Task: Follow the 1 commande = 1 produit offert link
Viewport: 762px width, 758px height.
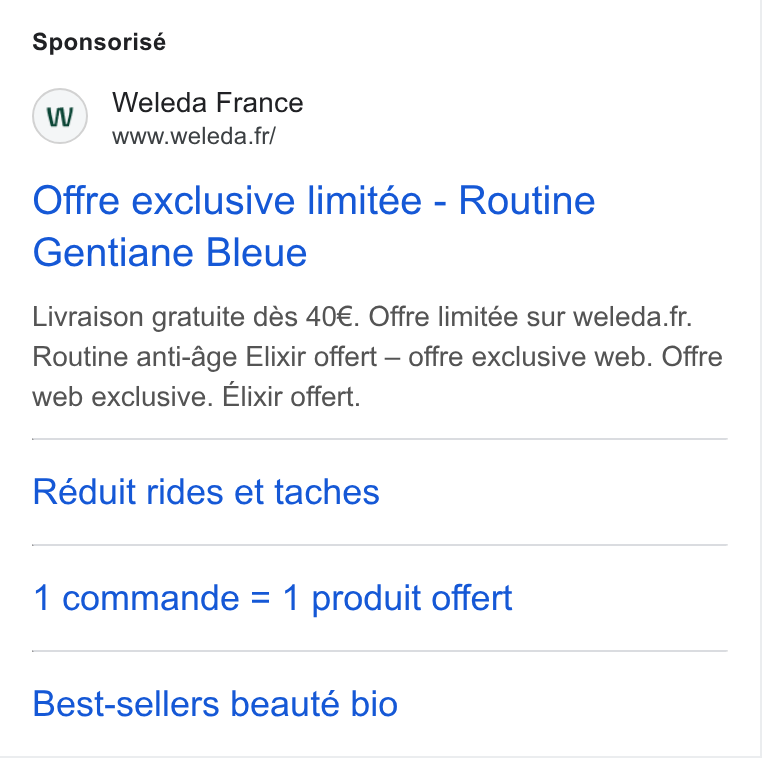Action: tap(273, 598)
